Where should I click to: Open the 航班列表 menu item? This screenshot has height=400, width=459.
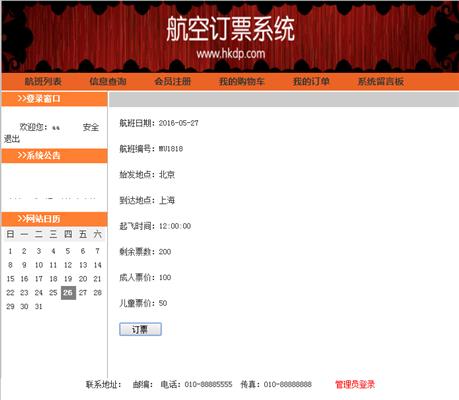43,81
